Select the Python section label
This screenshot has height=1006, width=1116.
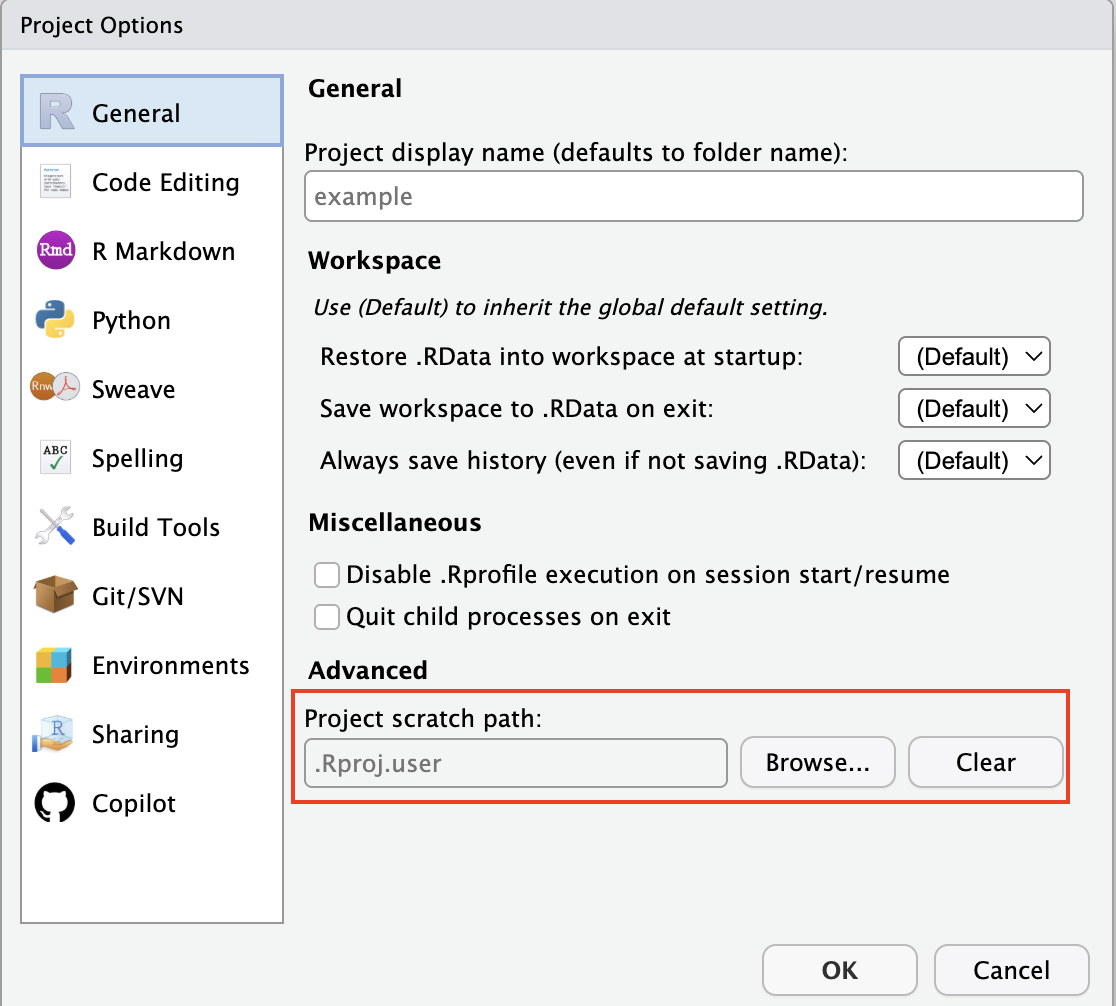(x=132, y=320)
